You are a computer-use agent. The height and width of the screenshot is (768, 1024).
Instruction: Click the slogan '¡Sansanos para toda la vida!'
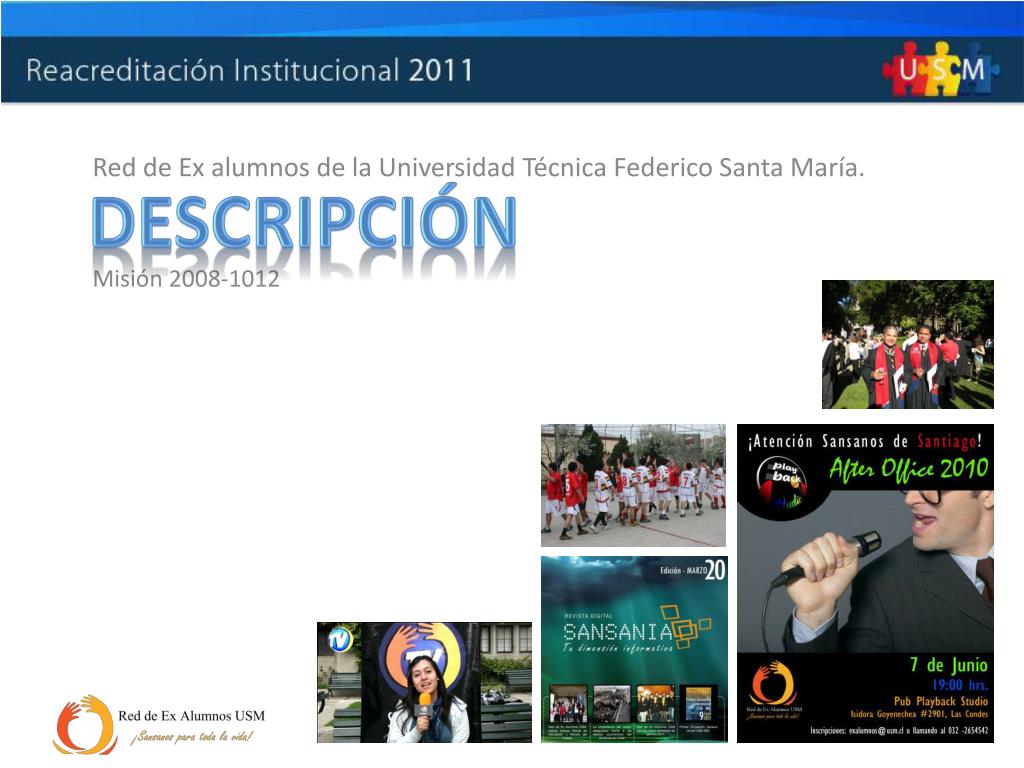coord(192,737)
